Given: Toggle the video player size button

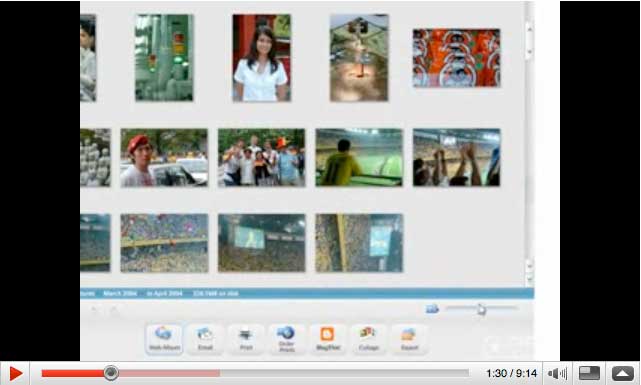Looking at the screenshot, I should pos(589,374).
